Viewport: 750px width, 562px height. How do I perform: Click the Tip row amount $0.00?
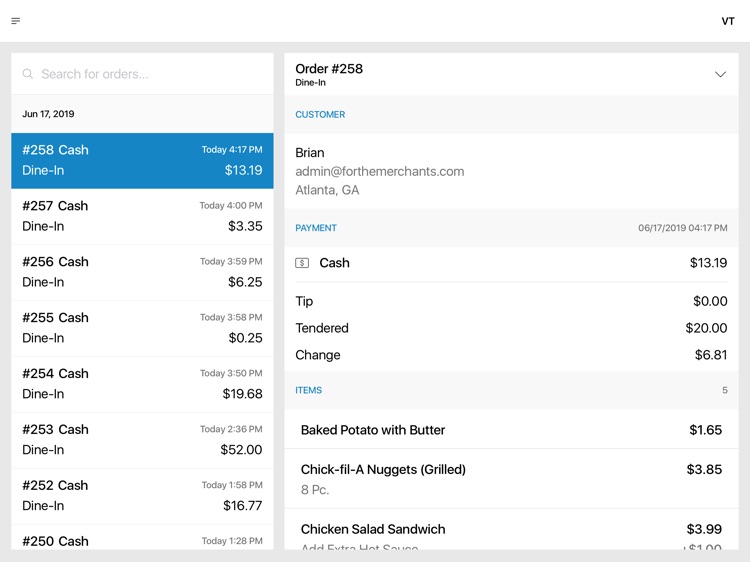point(710,301)
